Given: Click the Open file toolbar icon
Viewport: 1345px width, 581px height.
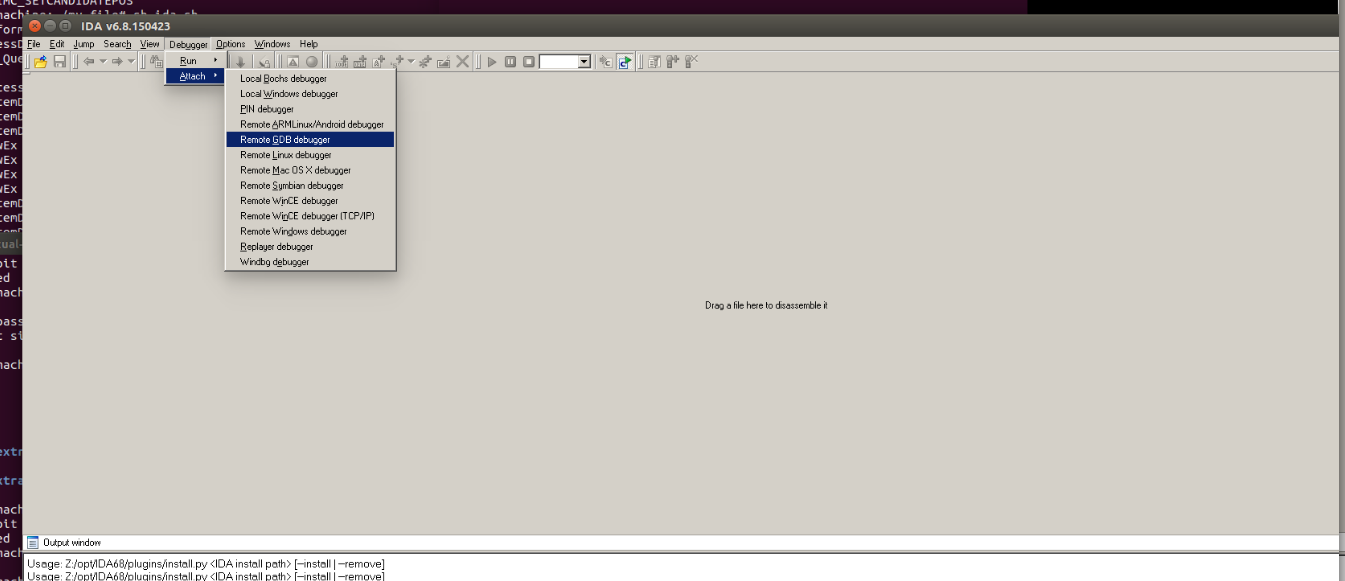Looking at the screenshot, I should point(41,62).
